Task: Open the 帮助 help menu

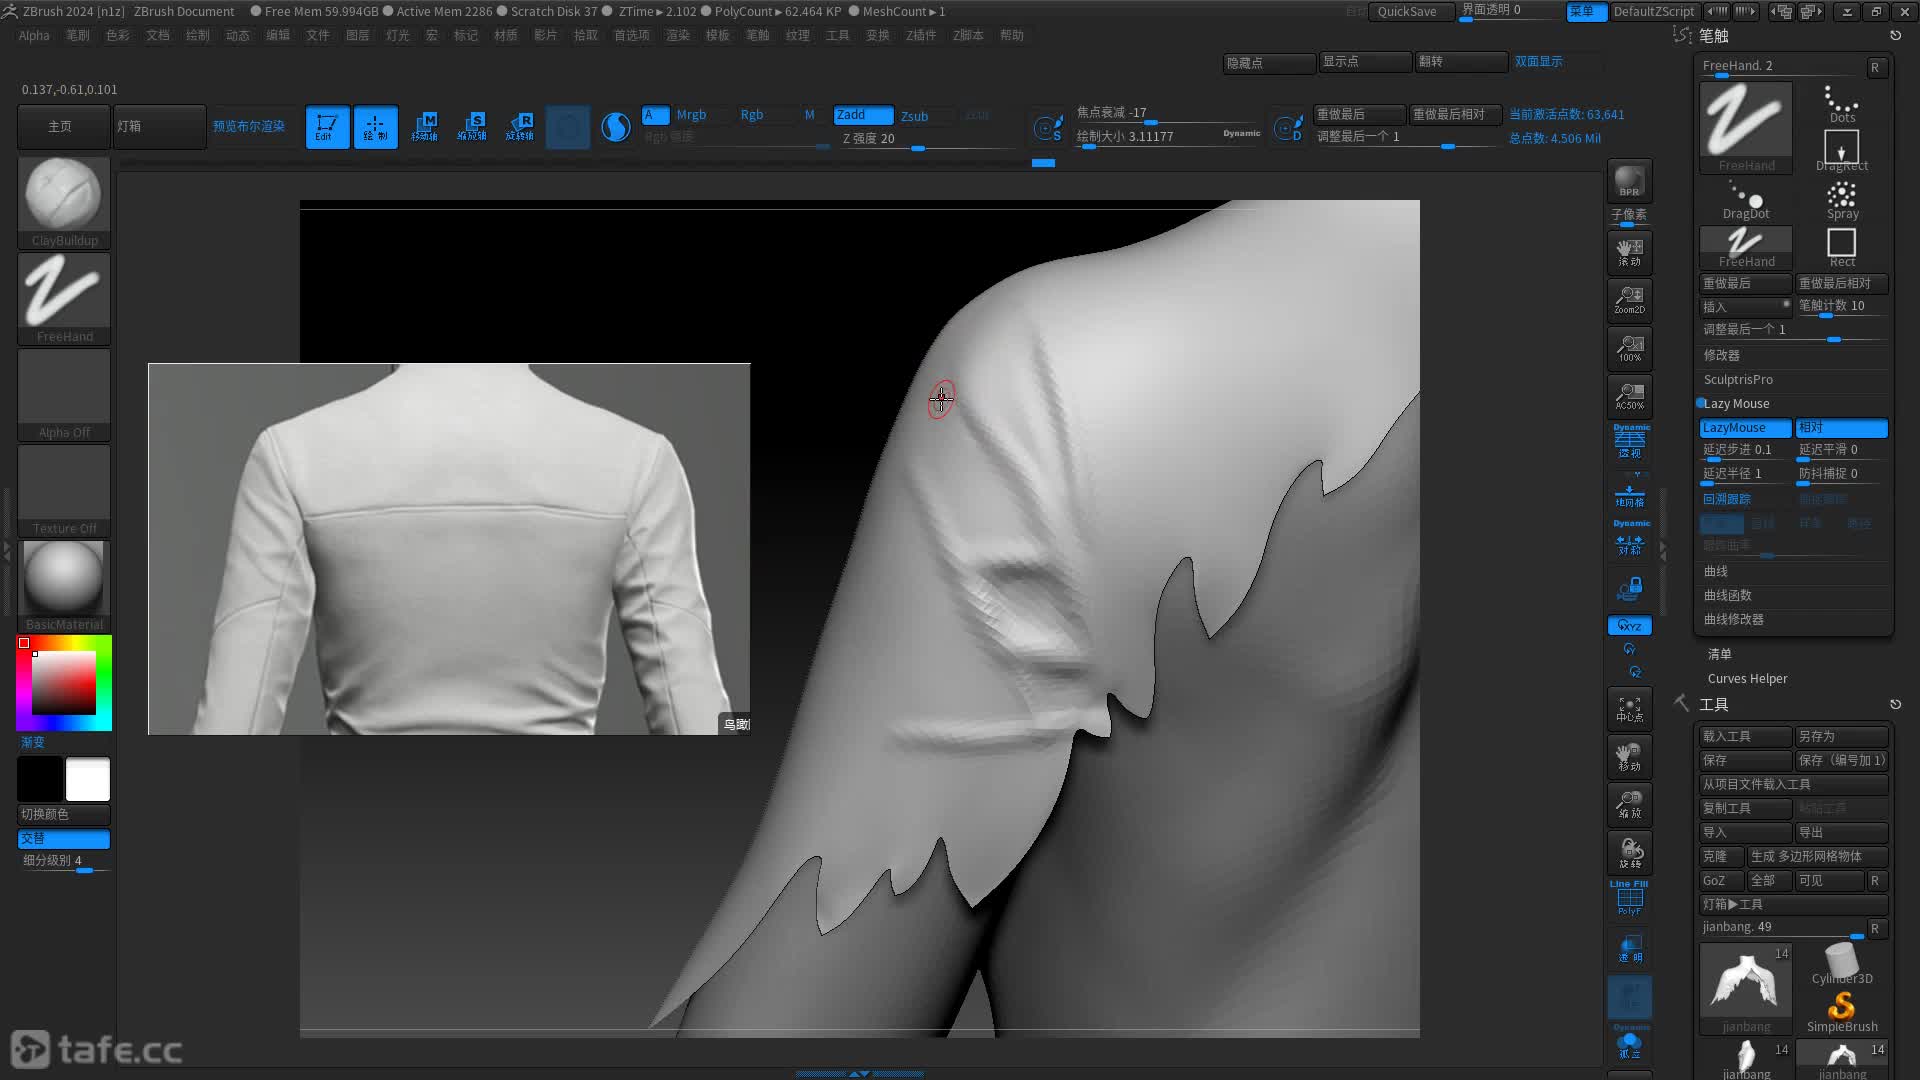Action: tap(1011, 35)
